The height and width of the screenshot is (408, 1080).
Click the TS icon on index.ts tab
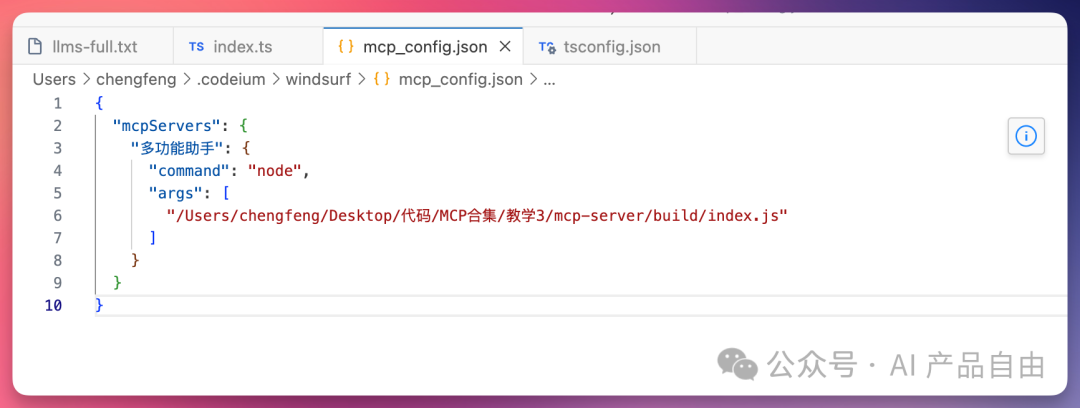tap(196, 47)
